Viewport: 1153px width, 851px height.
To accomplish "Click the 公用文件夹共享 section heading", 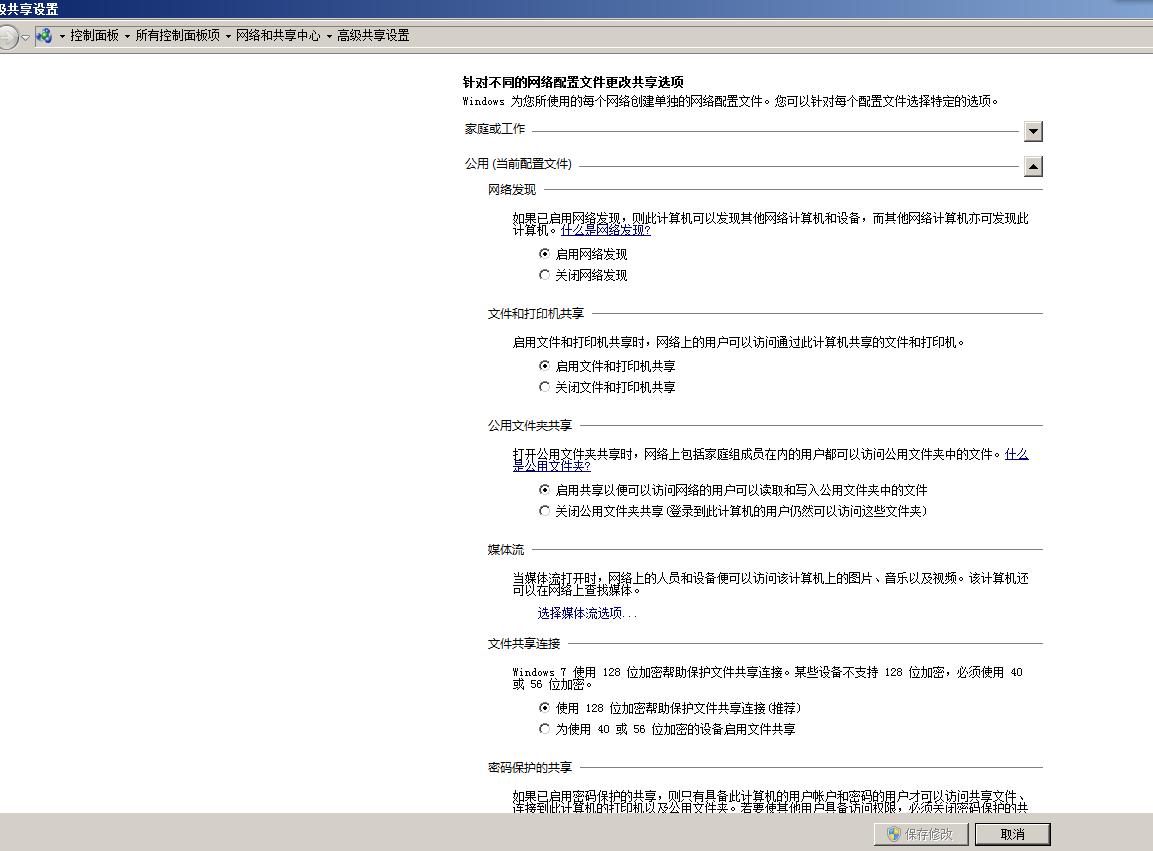I will pyautogui.click(x=529, y=426).
